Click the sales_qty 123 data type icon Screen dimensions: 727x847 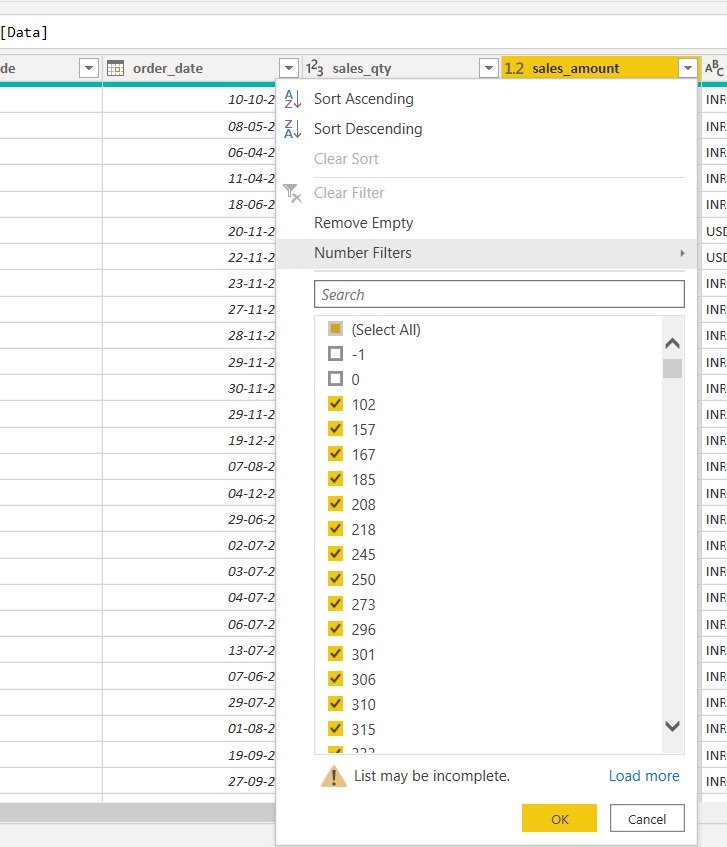click(314, 68)
